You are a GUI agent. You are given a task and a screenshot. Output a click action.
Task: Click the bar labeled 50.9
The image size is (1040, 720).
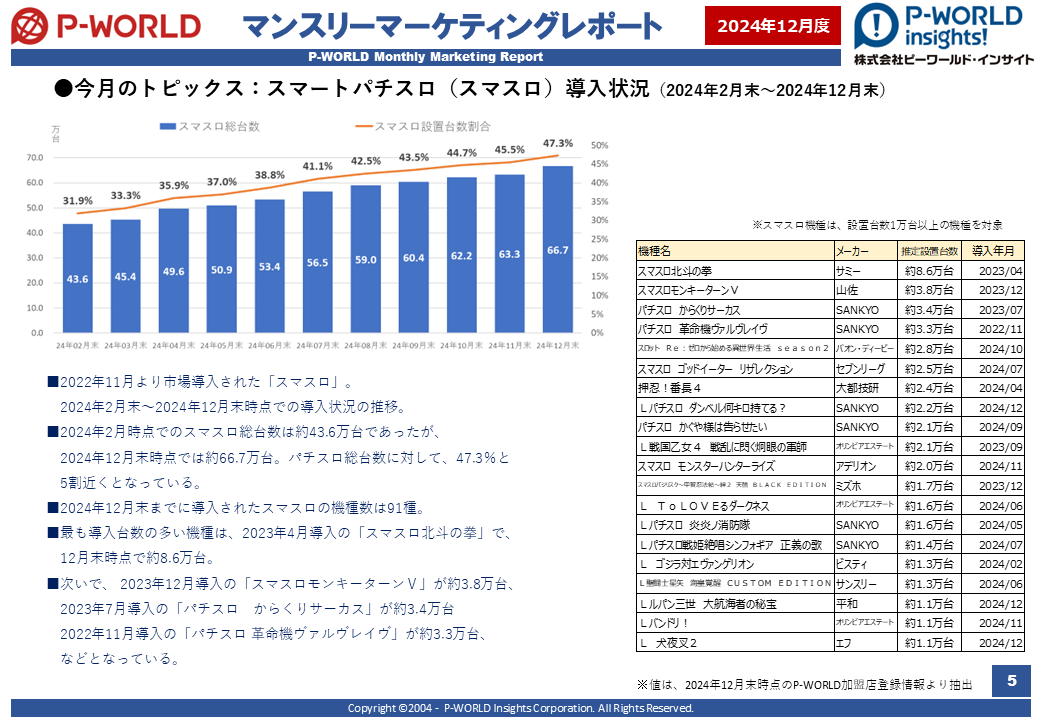click(222, 269)
